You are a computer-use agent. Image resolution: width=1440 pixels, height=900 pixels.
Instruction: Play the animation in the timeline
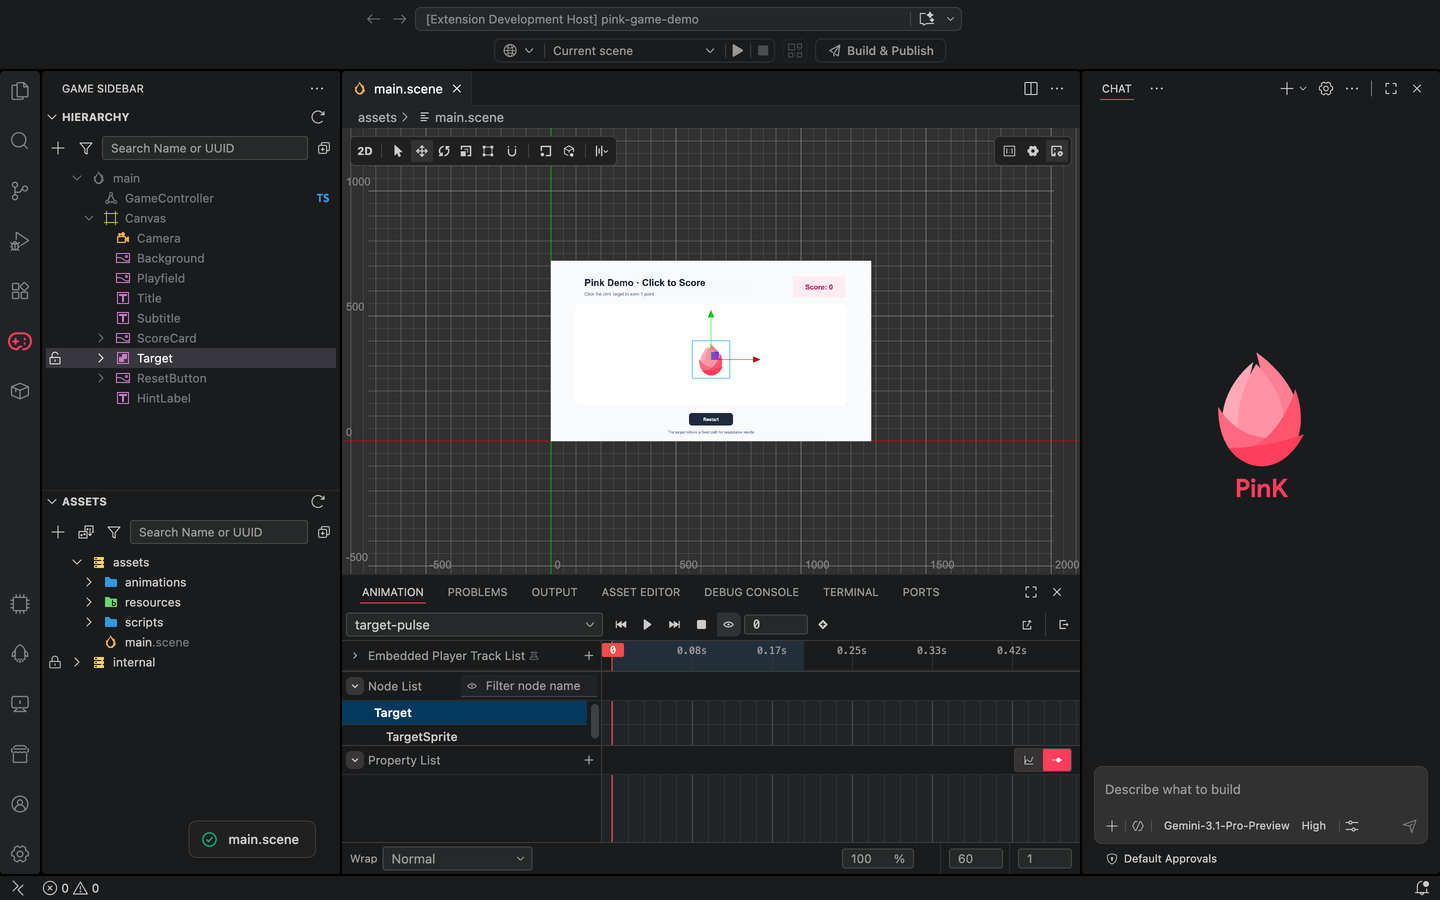(647, 624)
